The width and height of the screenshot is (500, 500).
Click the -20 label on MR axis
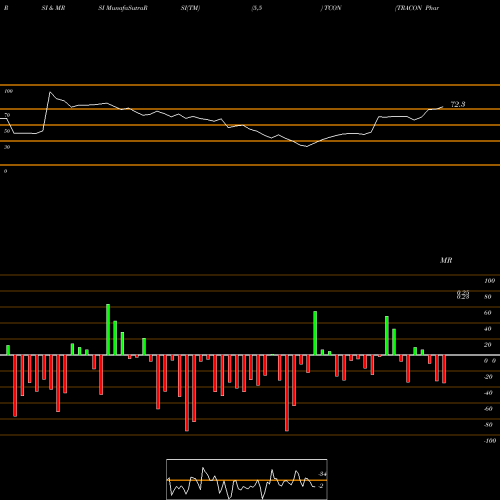coord(488,377)
